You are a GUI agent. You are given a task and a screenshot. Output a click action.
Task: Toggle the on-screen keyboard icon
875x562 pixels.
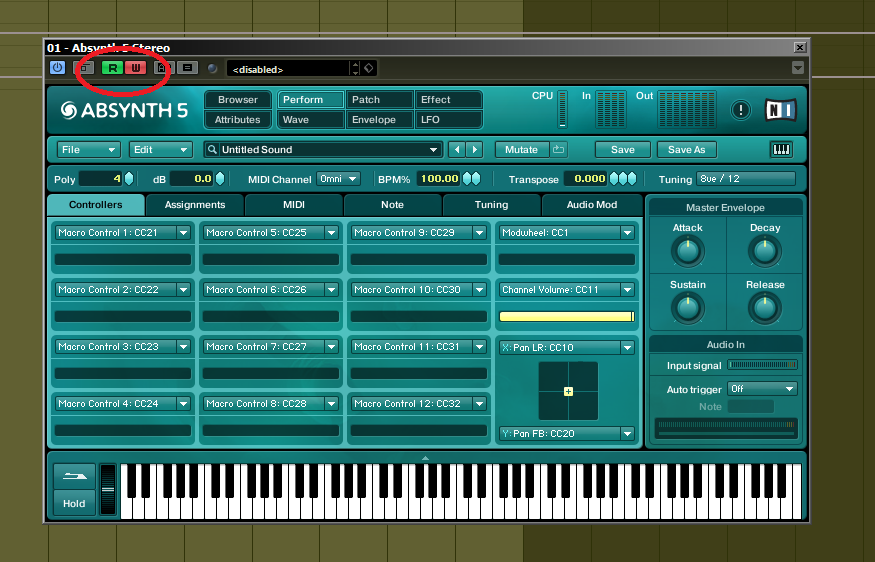[x=781, y=149]
